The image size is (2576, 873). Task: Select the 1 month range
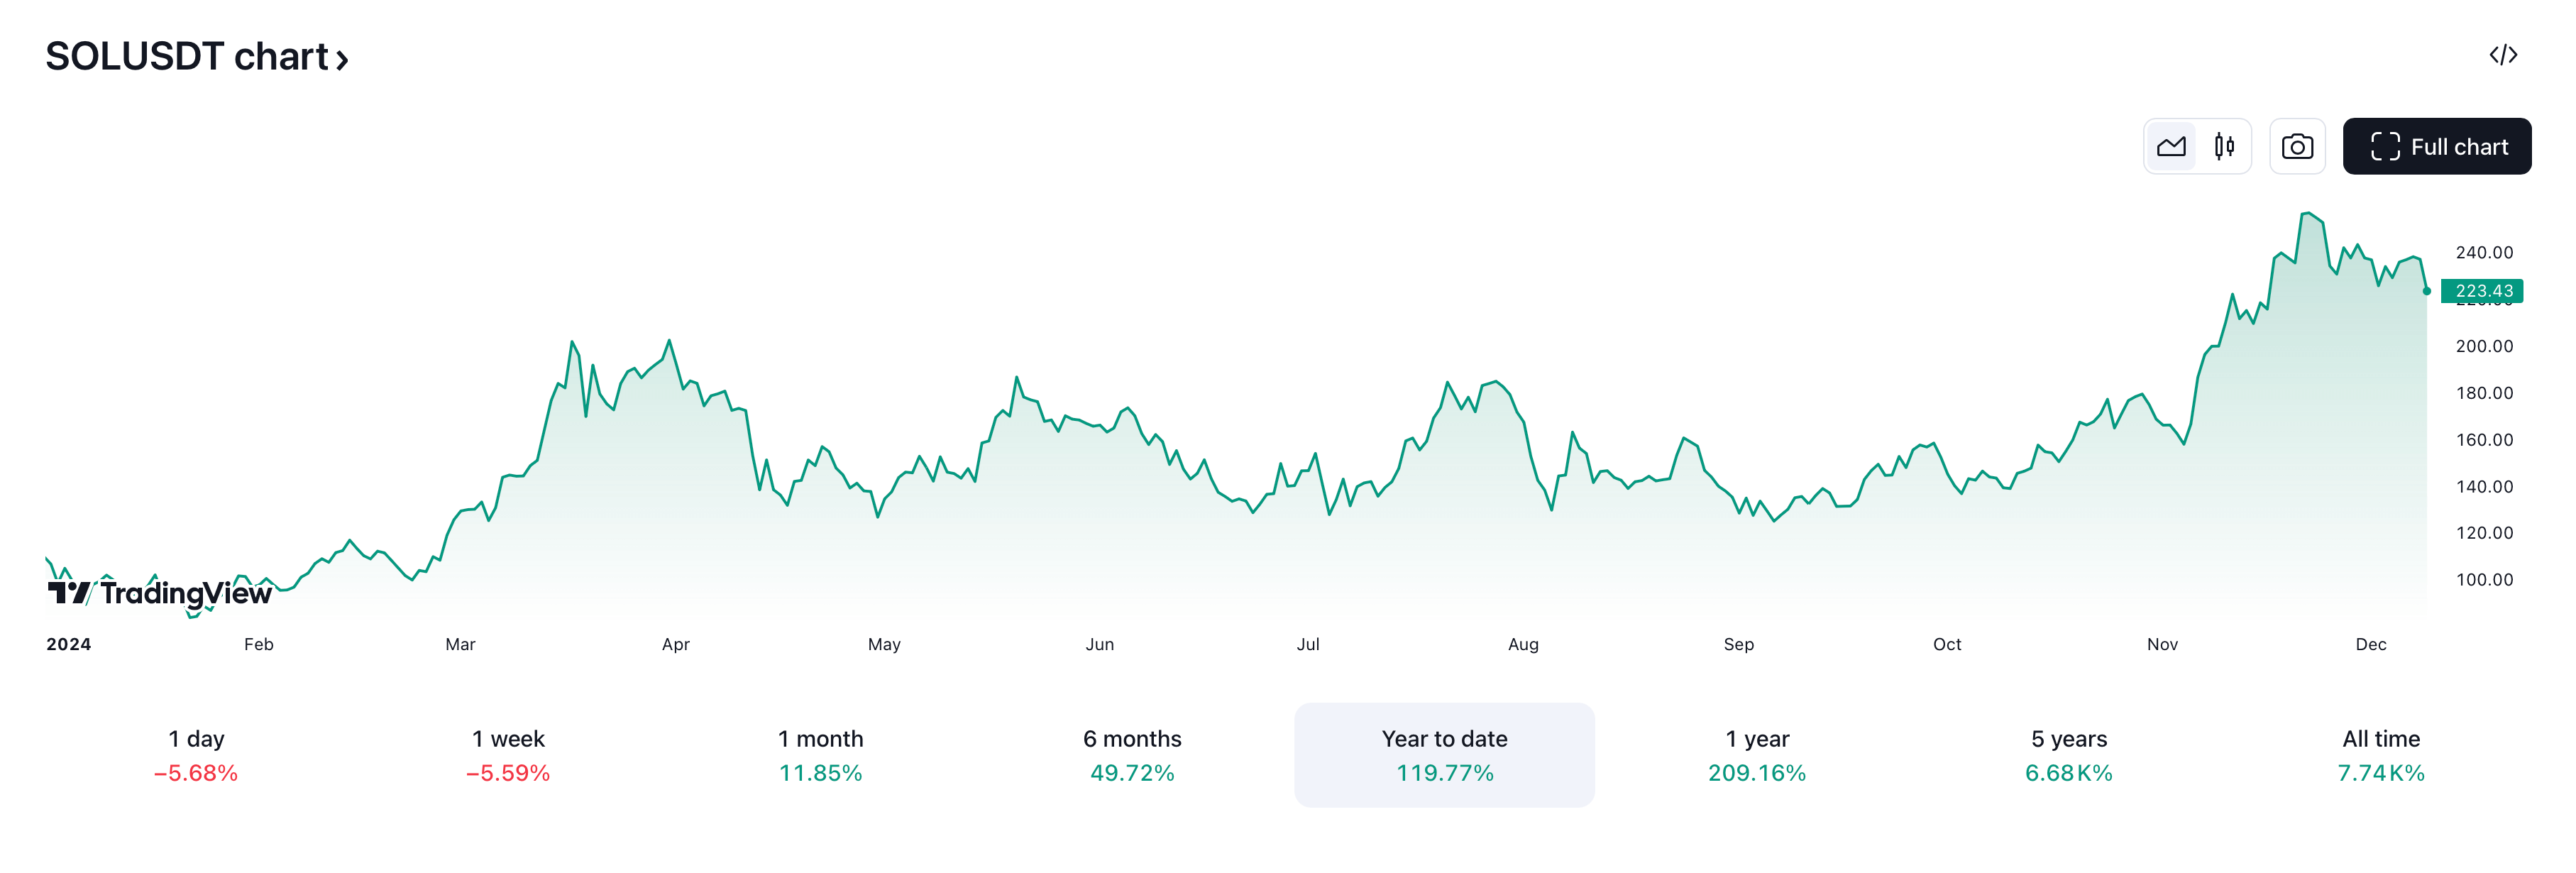click(820, 755)
